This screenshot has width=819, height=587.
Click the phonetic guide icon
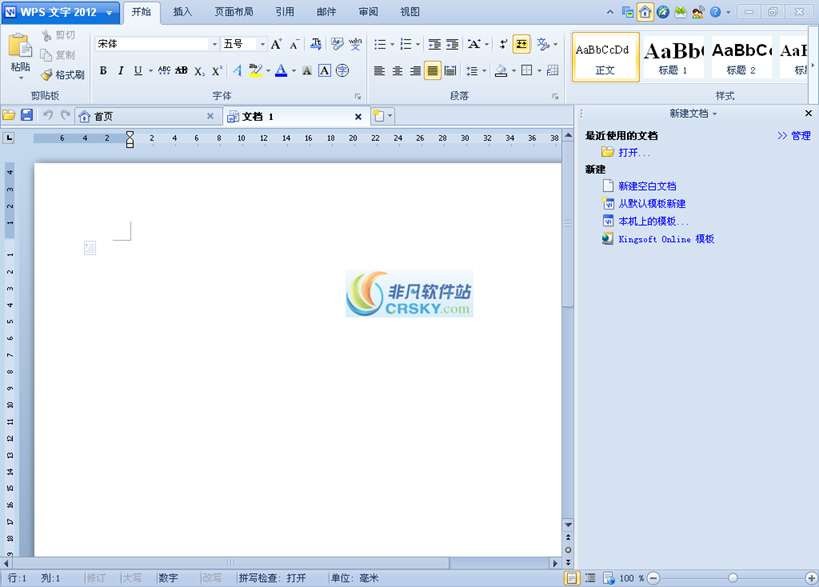(355, 44)
